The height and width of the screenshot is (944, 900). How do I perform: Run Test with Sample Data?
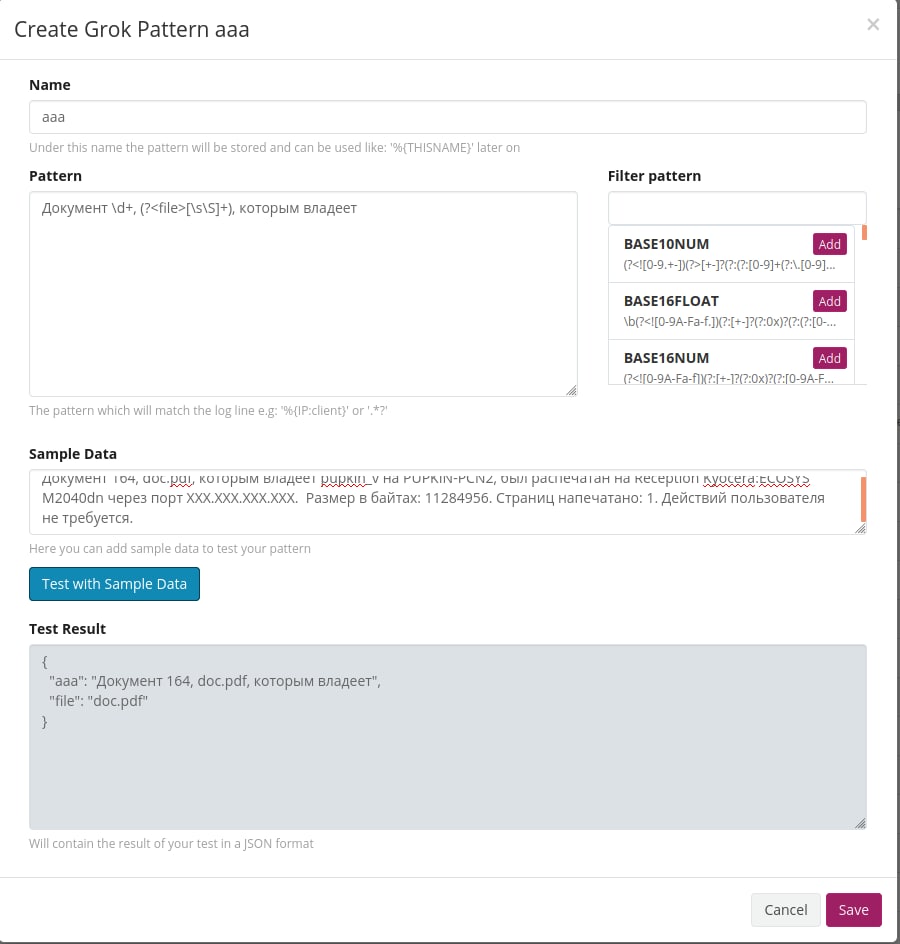[x=114, y=584]
